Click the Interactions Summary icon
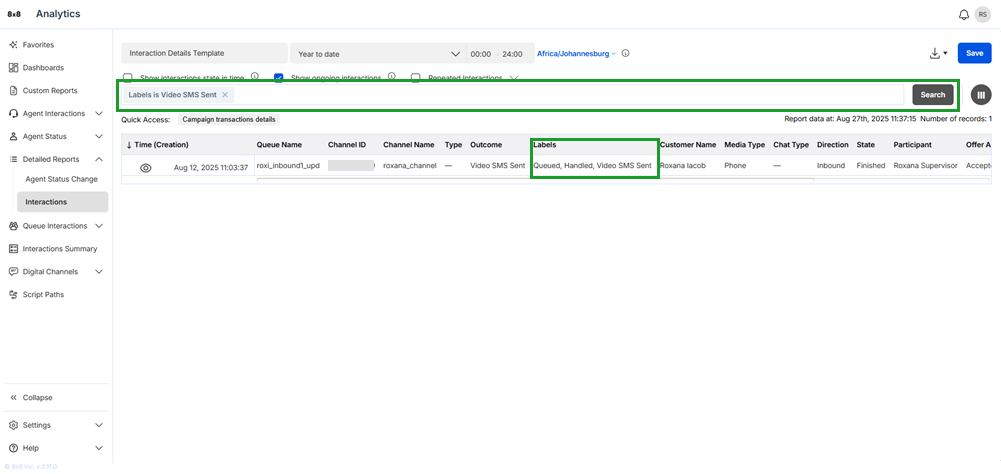1001x474 pixels. [x=13, y=249]
